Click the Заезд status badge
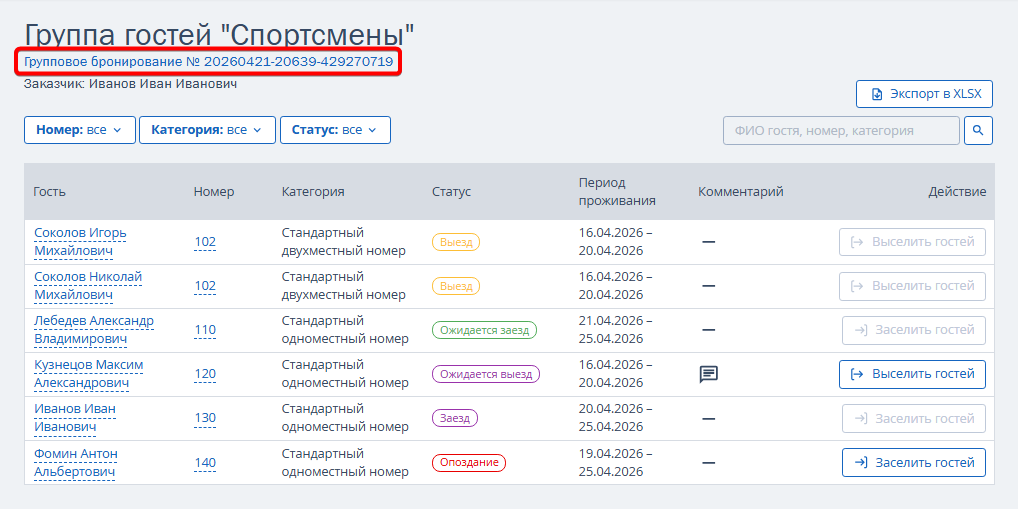The width and height of the screenshot is (1018, 509). [454, 419]
